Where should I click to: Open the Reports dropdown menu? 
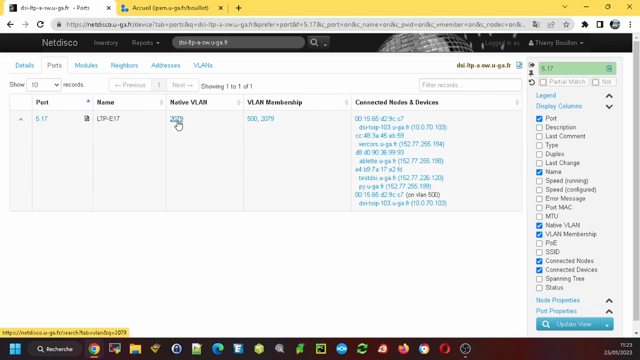tap(145, 43)
